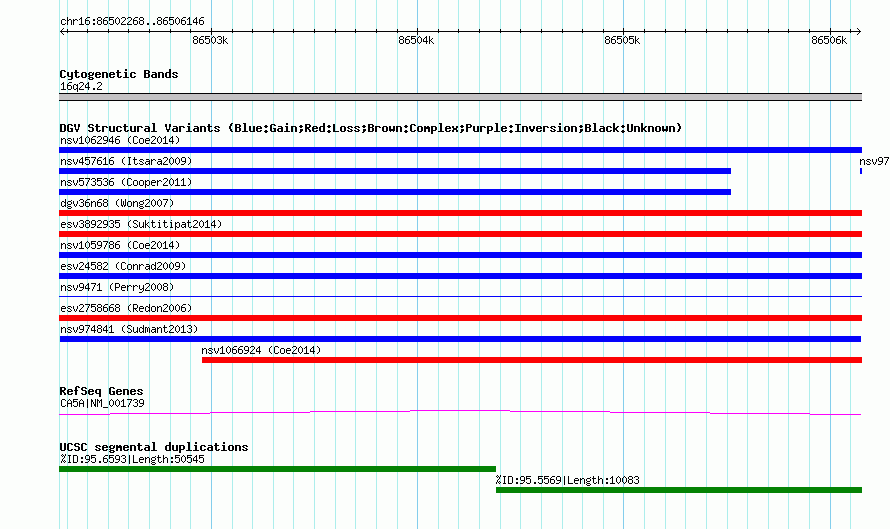The height and width of the screenshot is (529, 890).
Task: Click the gray 16q24.2 cytogenetic band bar
Action: [x=460, y=97]
